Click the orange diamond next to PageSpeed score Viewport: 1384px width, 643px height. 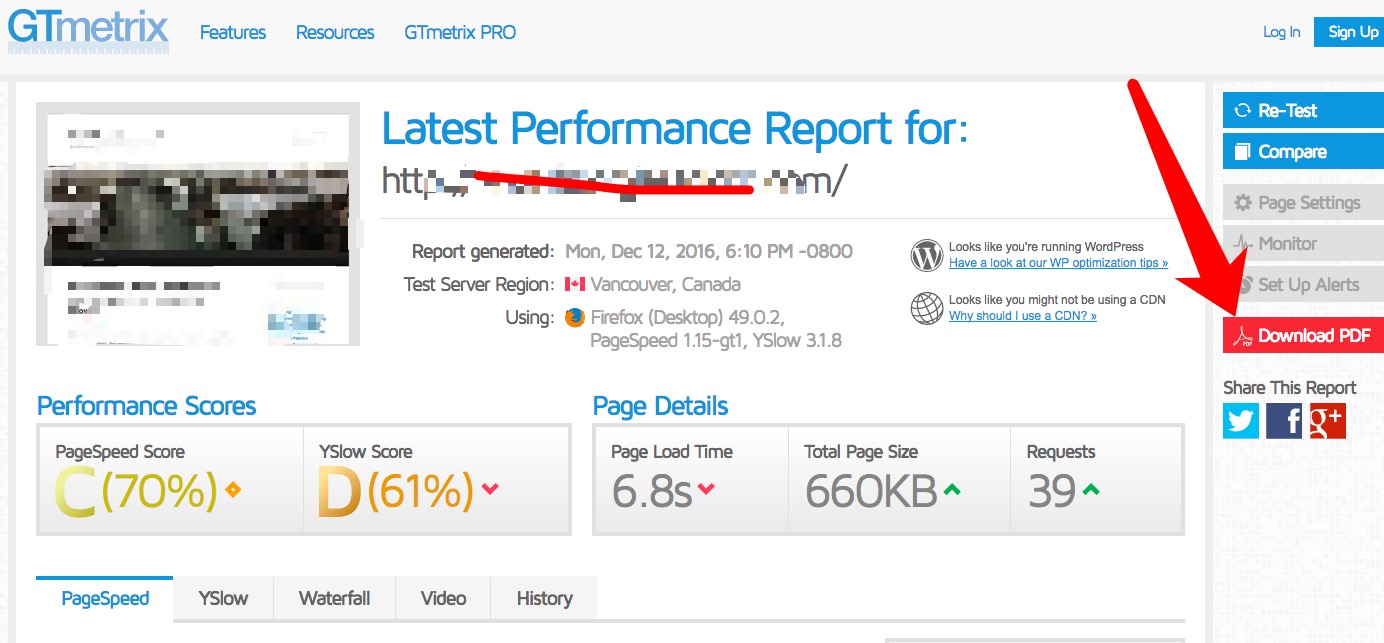point(233,490)
